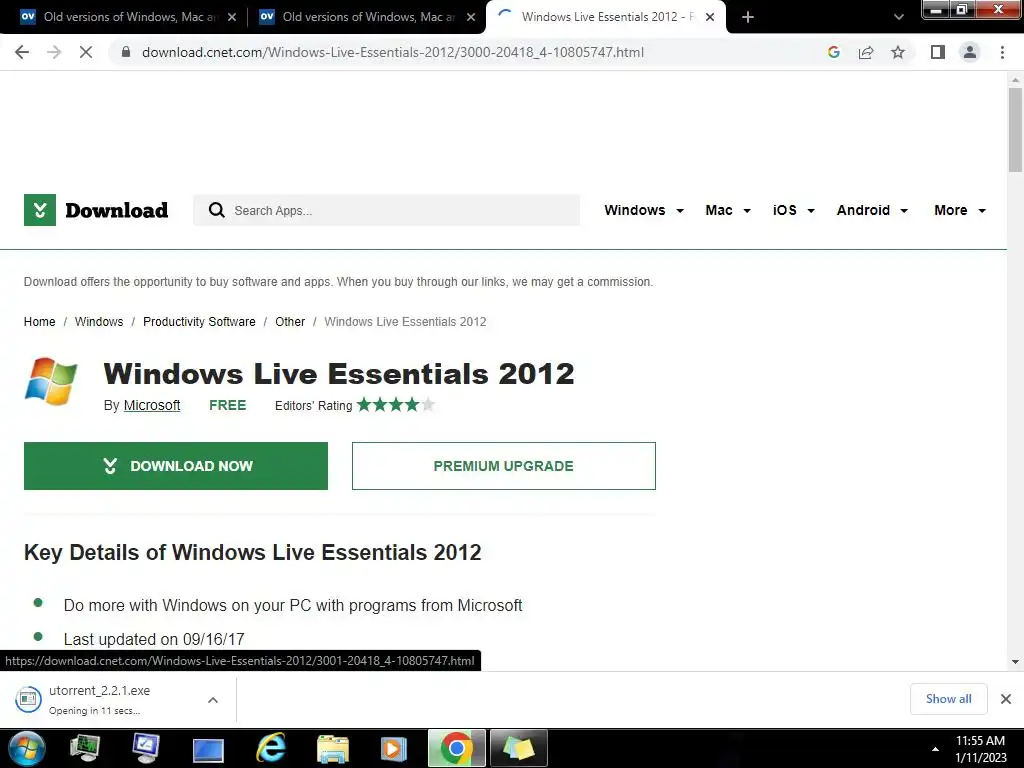Click the Editors' Rating stars
This screenshot has height=768, width=1024.
[396, 405]
